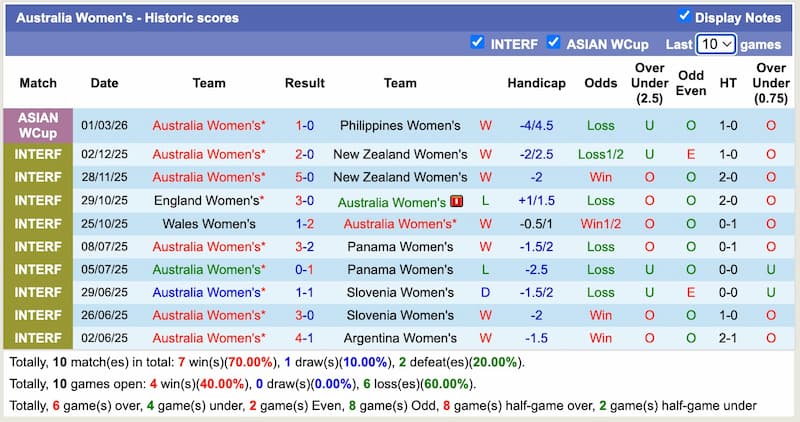Screen dimensions: 800x422
Task: Click the Odds column header
Action: click(601, 83)
